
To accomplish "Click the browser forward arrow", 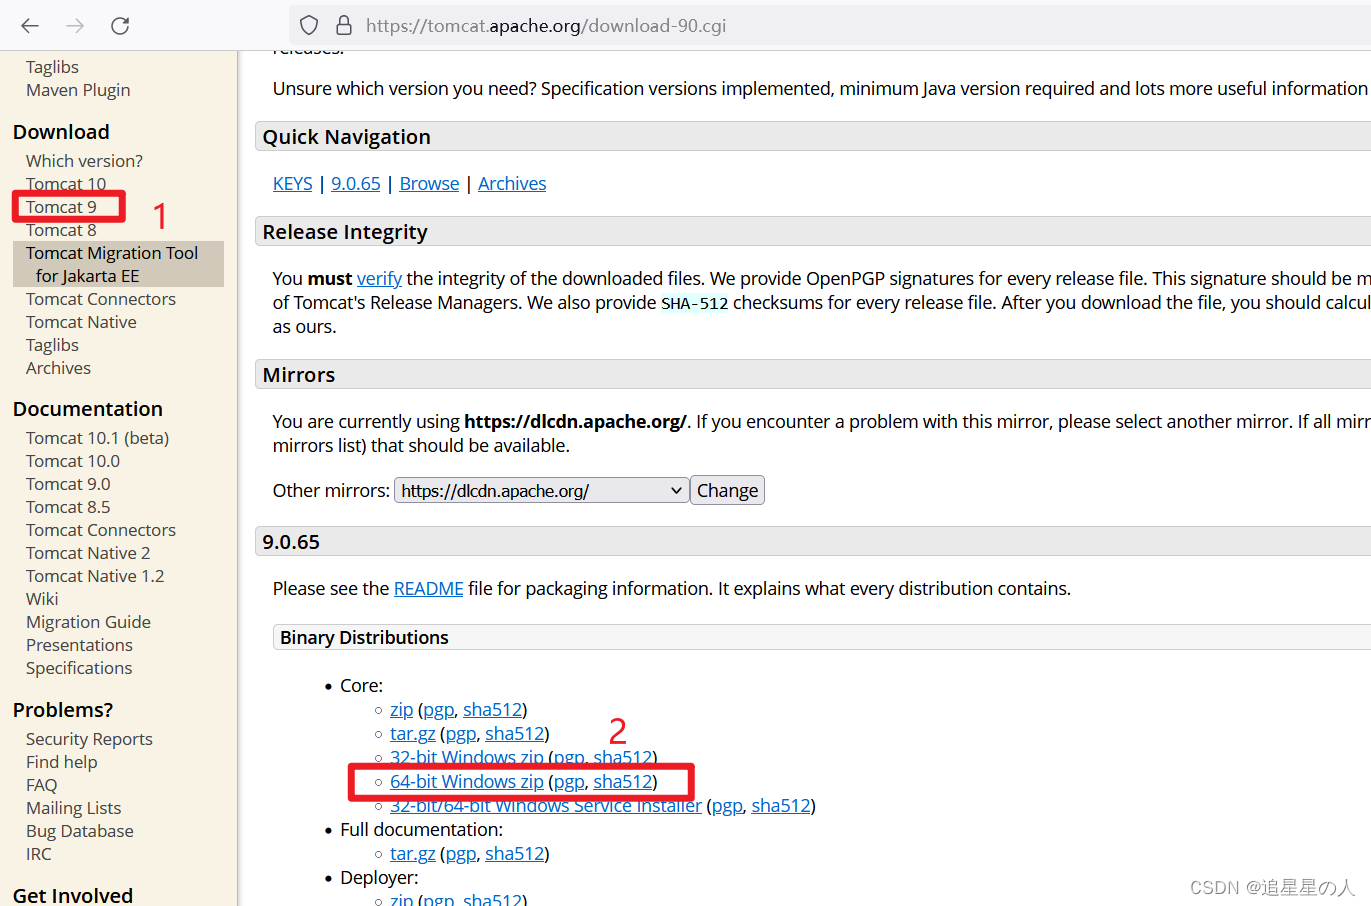I will point(75,26).
